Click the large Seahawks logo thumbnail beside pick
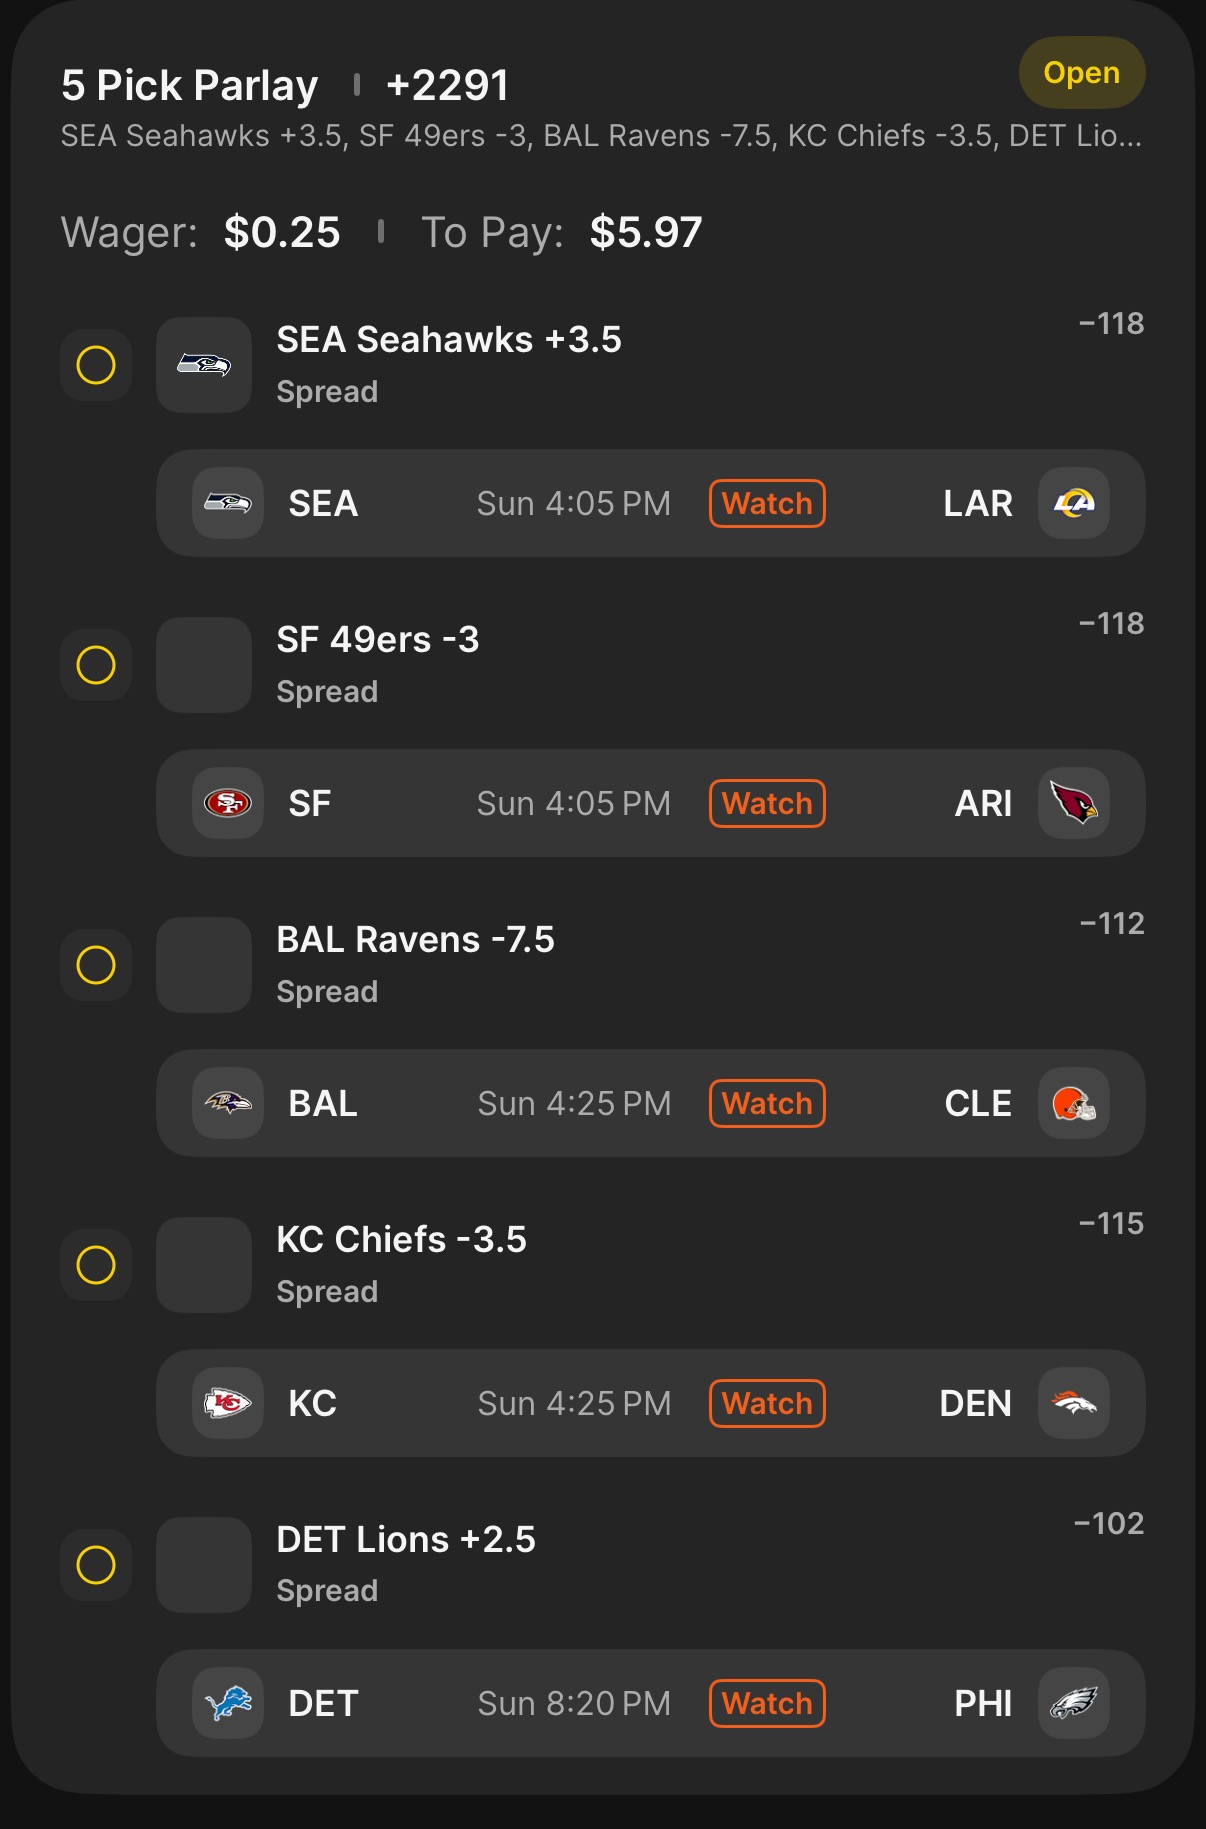The height and width of the screenshot is (1829, 1206). 204,365
